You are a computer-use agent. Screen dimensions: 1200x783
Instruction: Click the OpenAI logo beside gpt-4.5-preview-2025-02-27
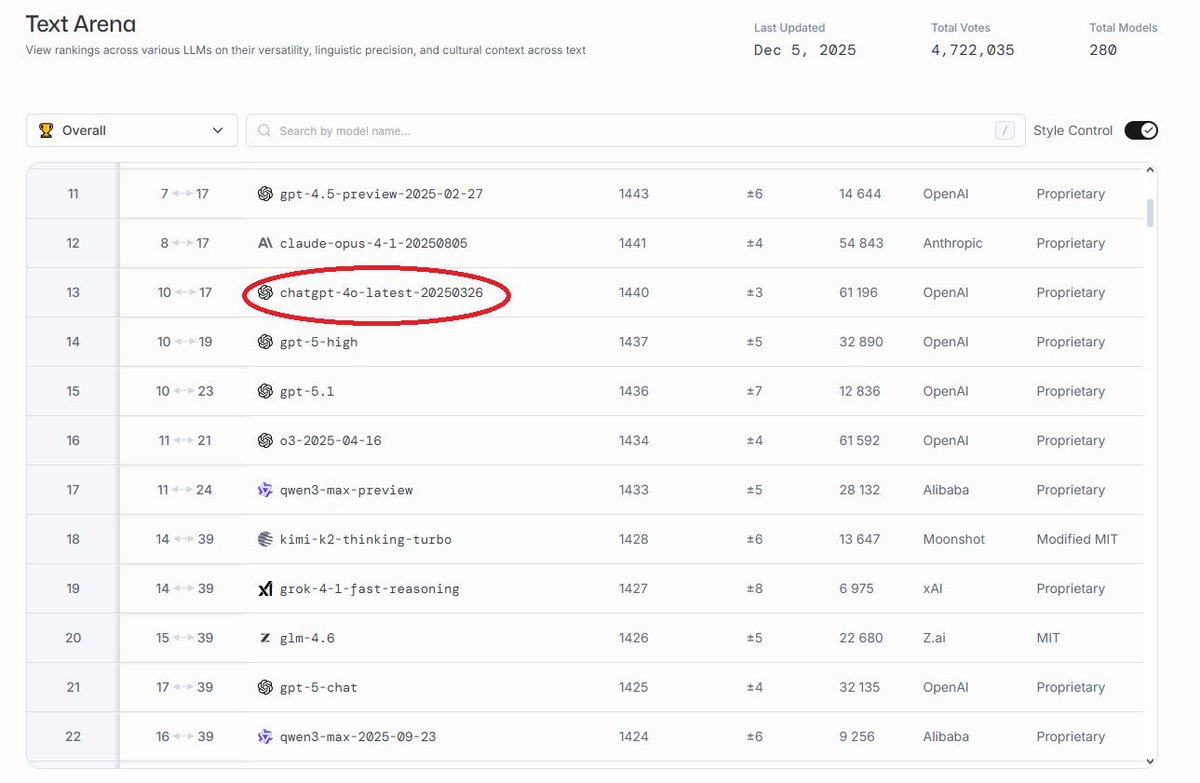pos(265,194)
